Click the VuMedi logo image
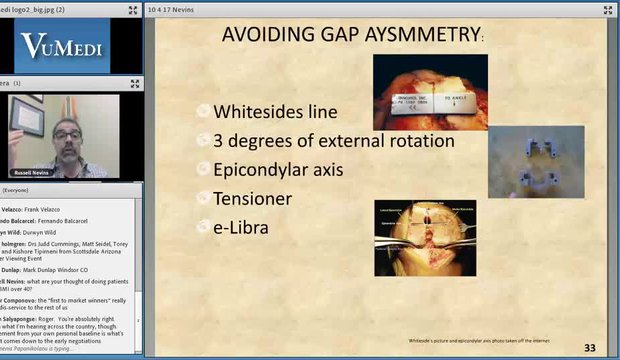 (62, 45)
